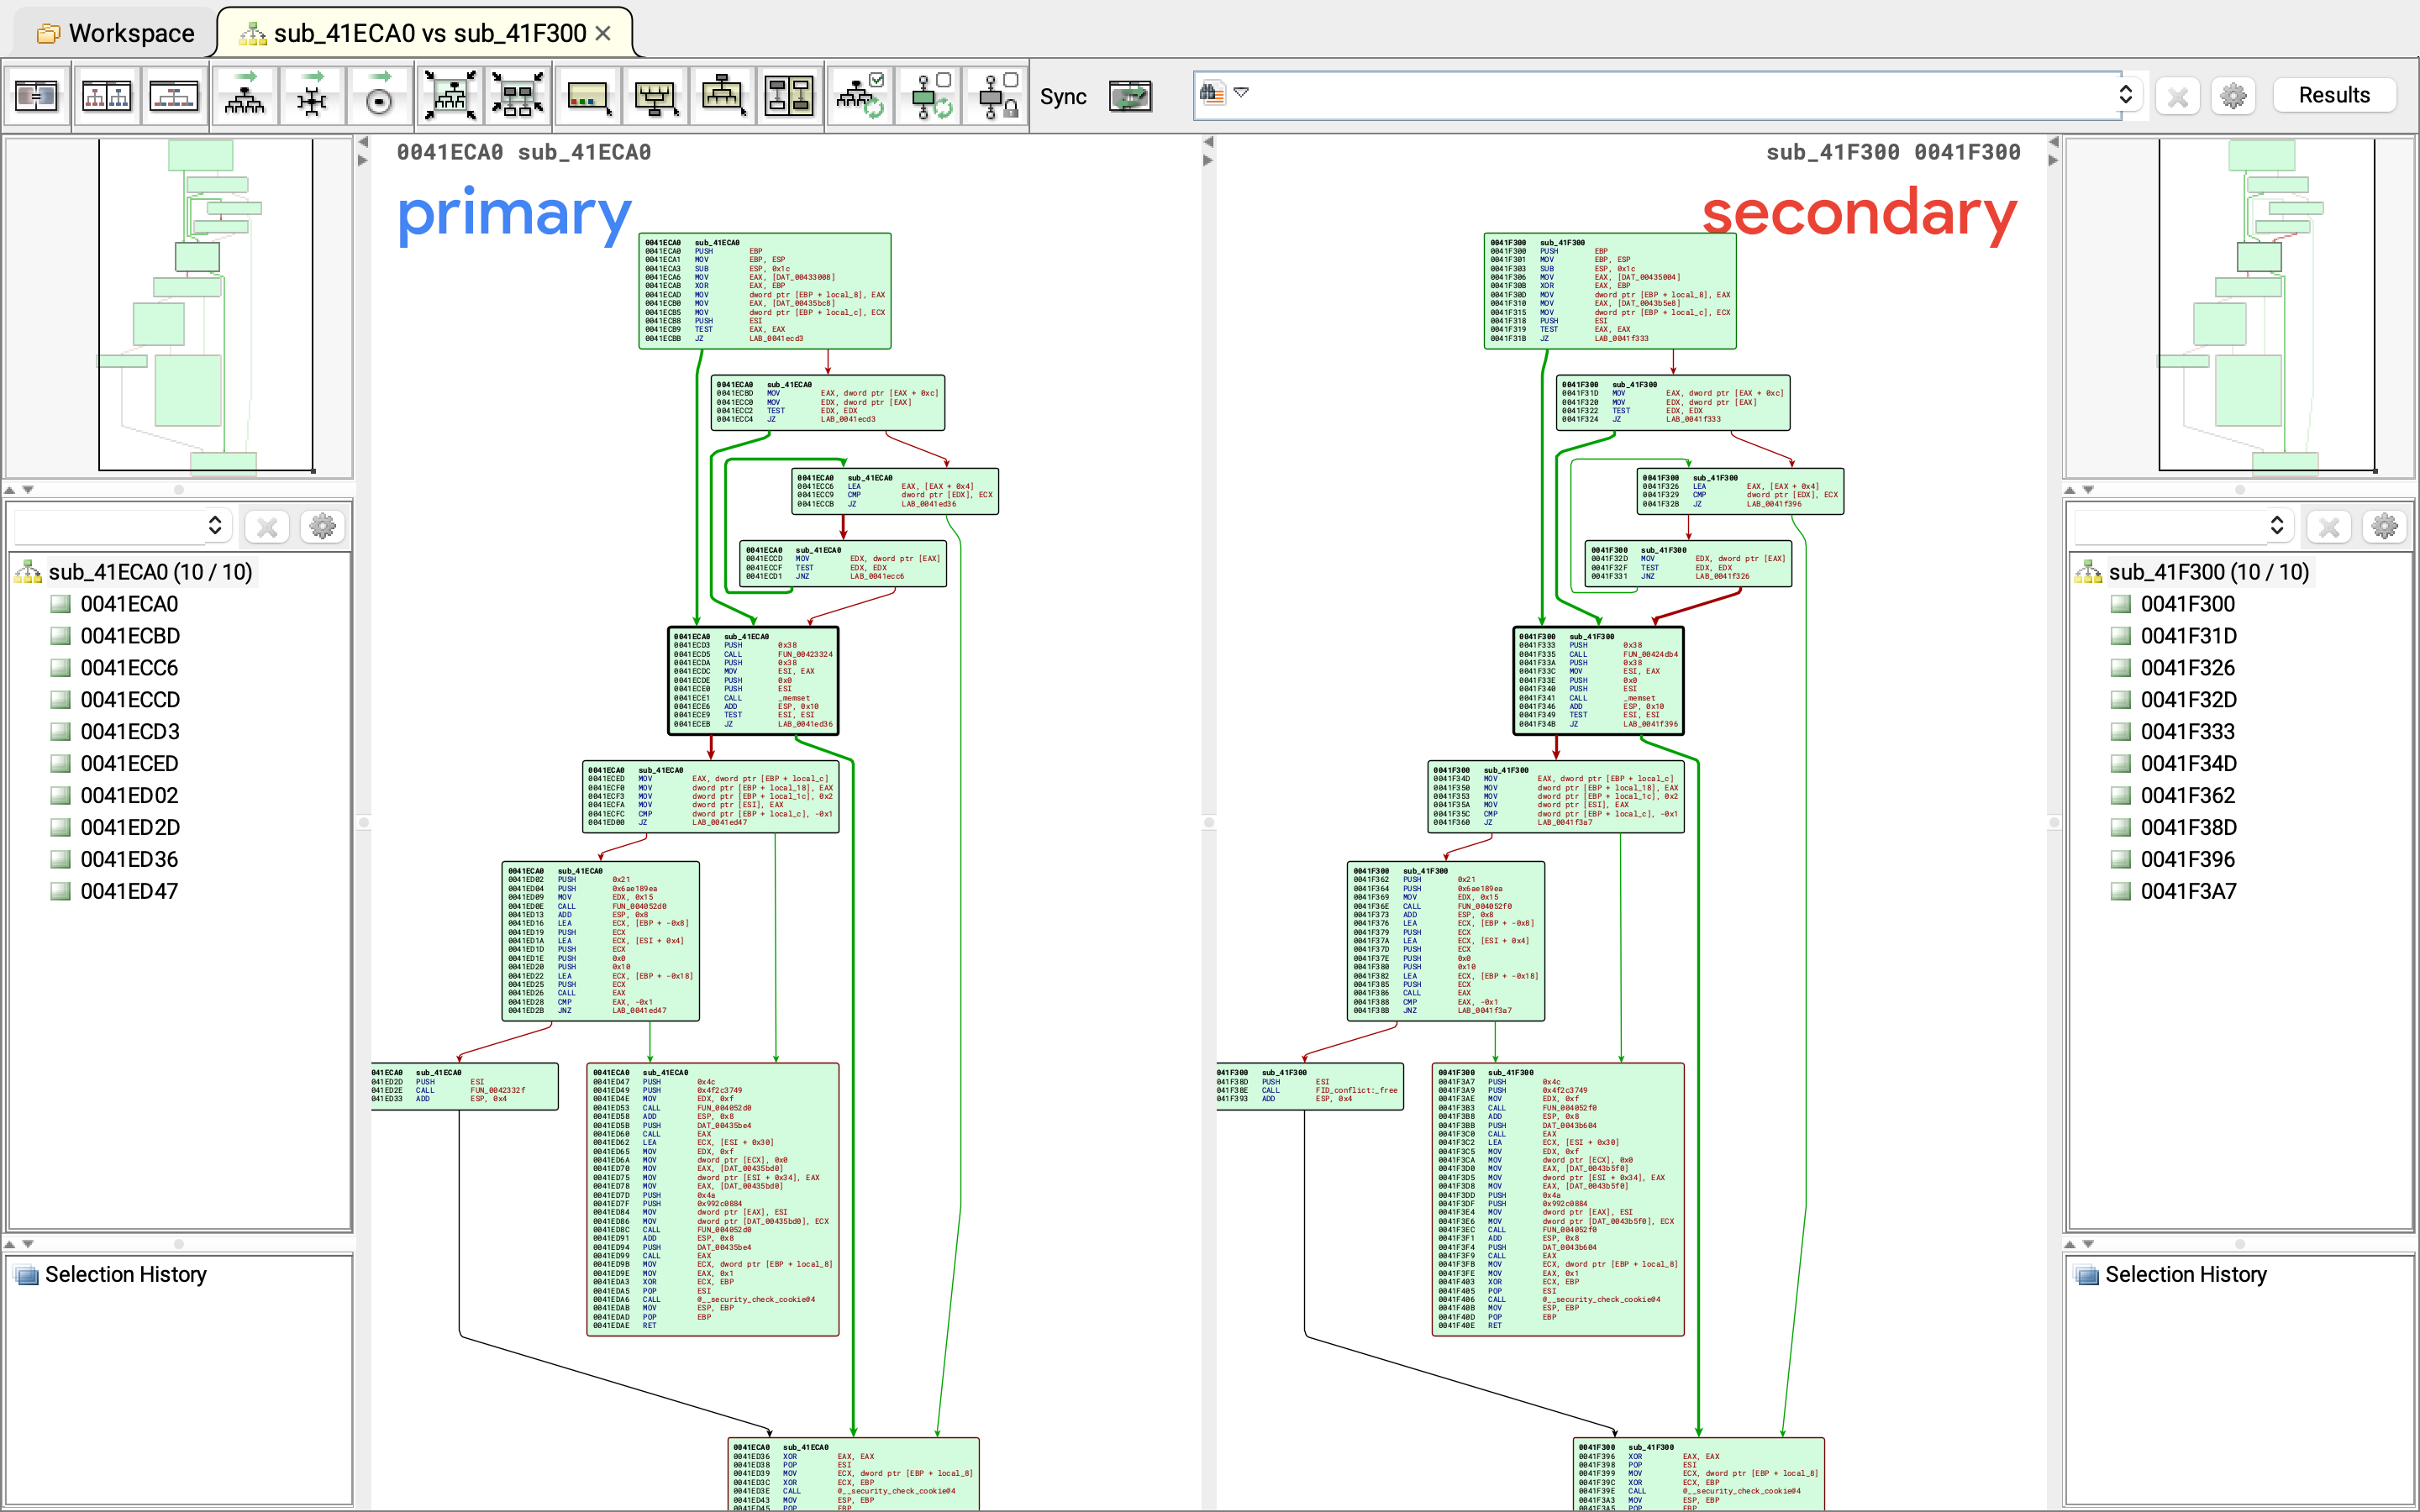Collapse the primary side panel arrow
This screenshot has width=2420, height=1512.
point(363,144)
